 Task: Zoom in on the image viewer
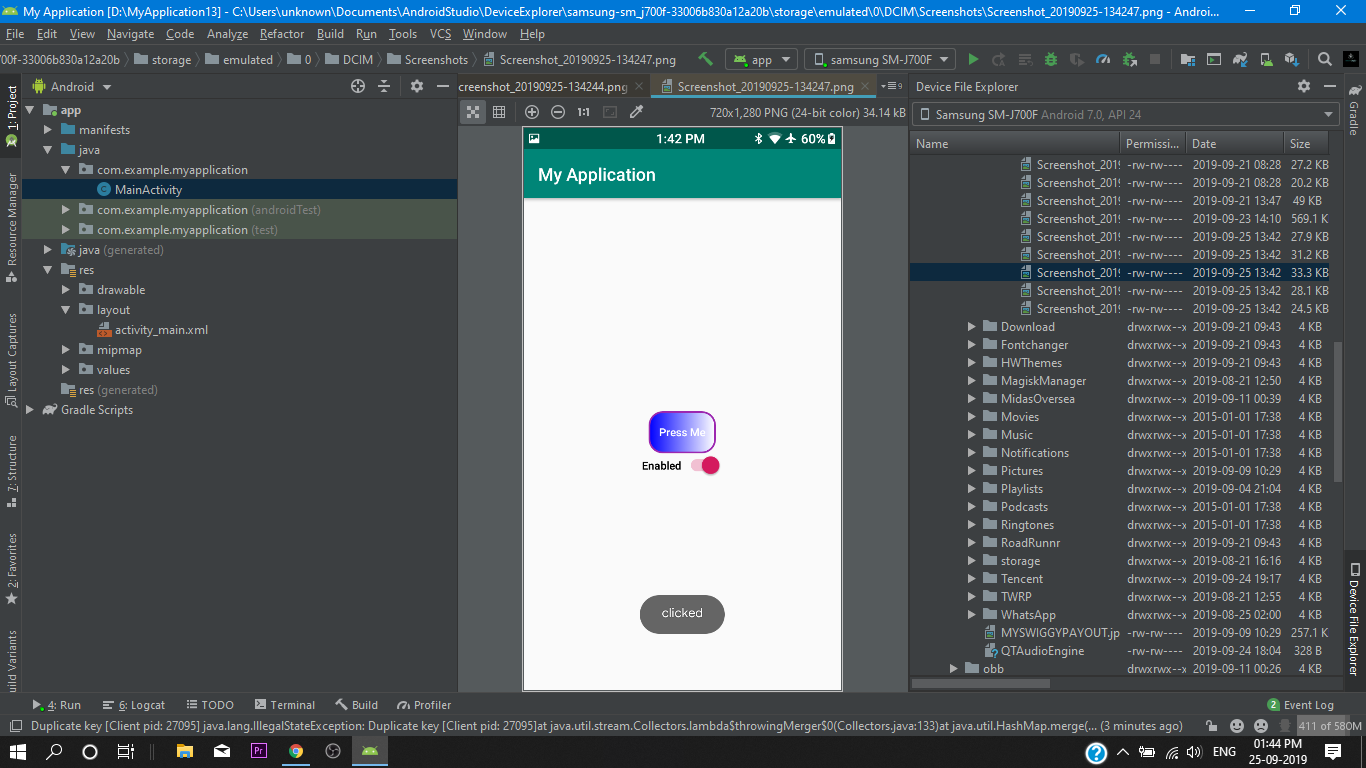(532, 112)
